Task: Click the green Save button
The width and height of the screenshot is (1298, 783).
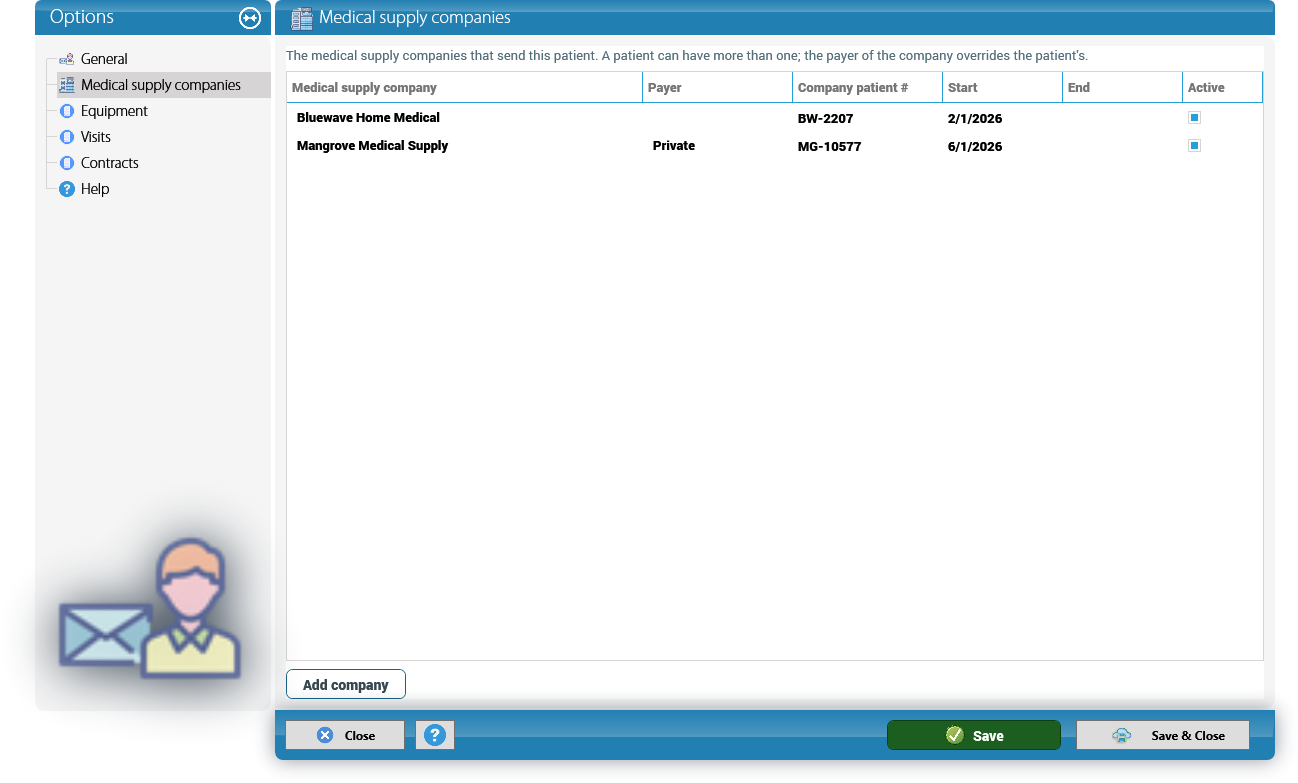Action: click(974, 735)
